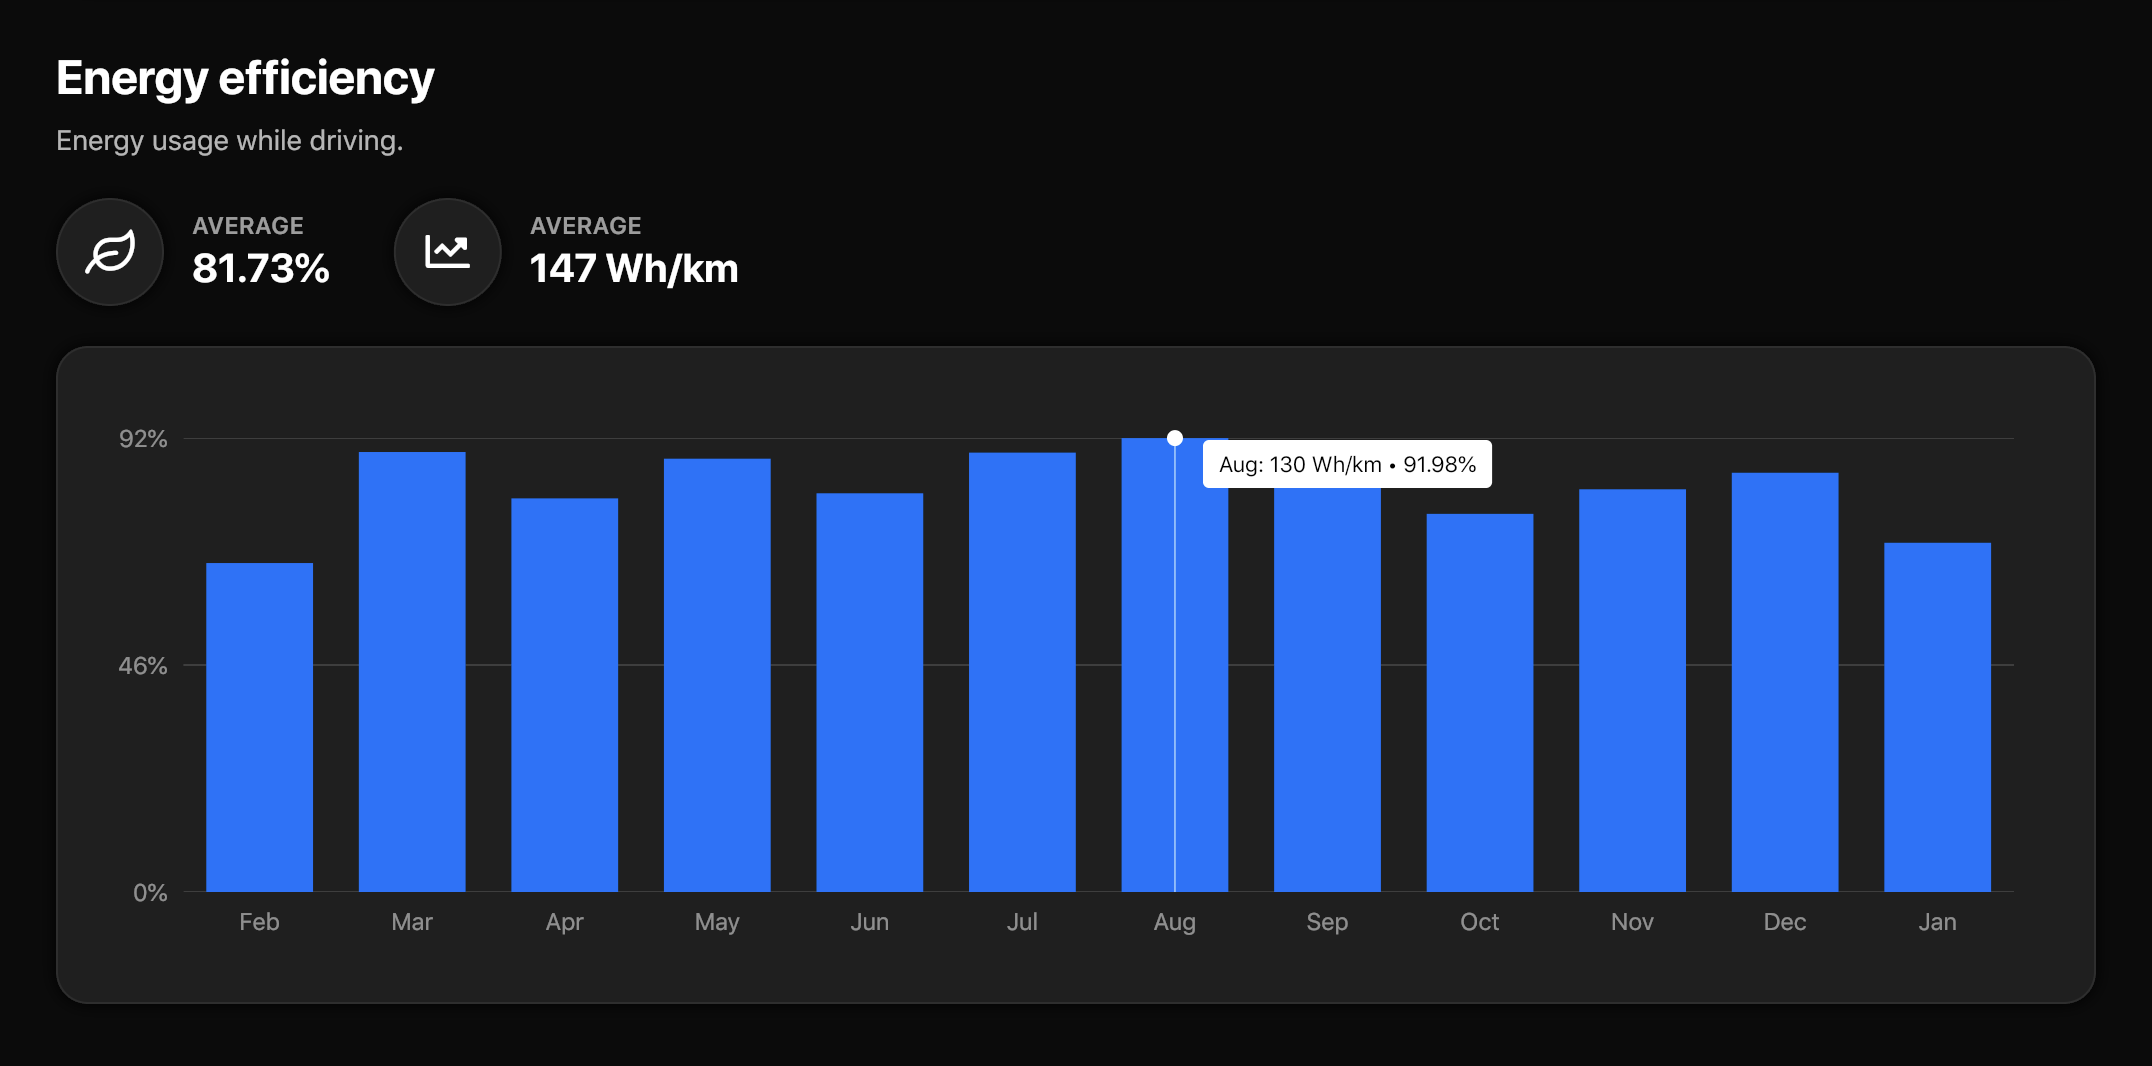This screenshot has height=1066, width=2152.
Task: Click the blue Apr bar
Action: click(564, 694)
